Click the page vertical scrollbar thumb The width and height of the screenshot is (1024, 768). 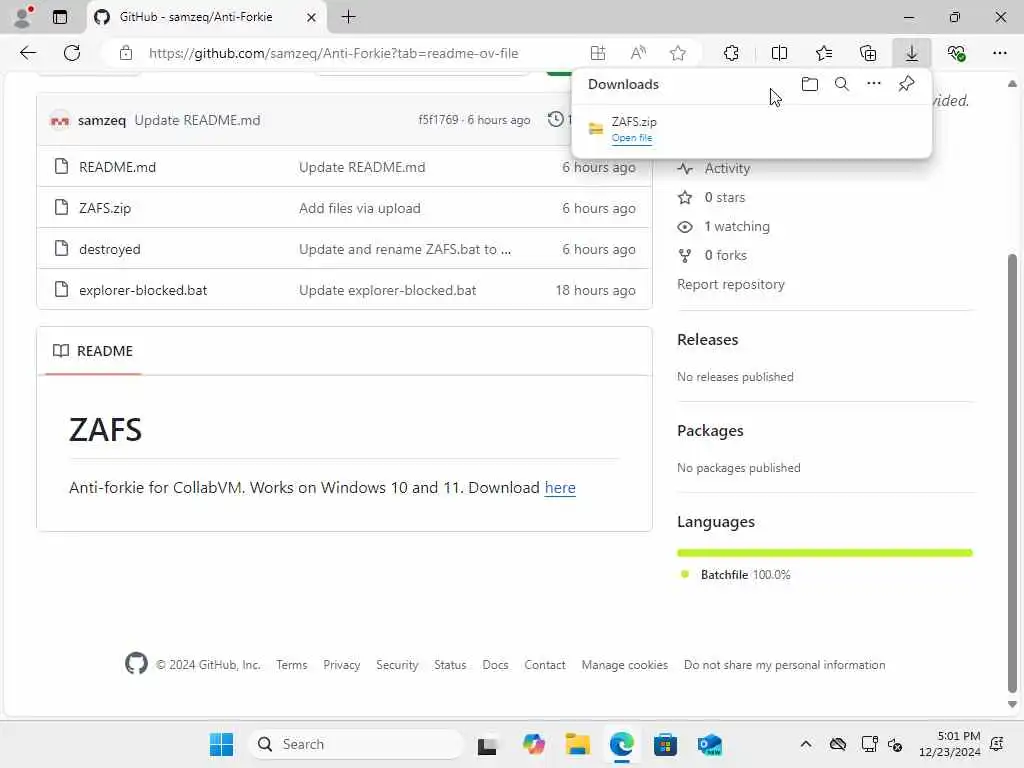tap(1012, 473)
